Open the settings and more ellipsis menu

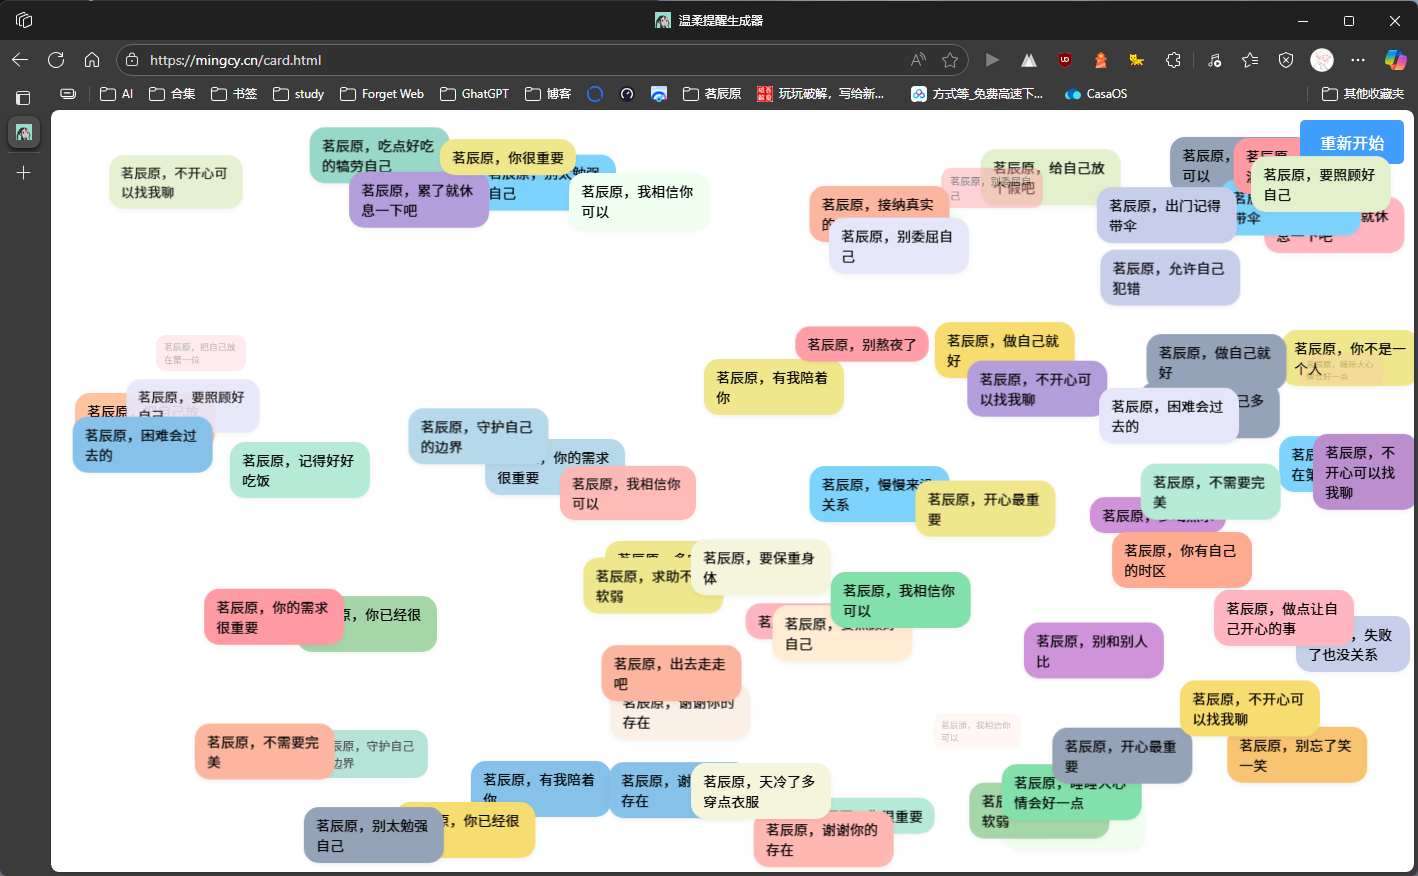point(1357,60)
